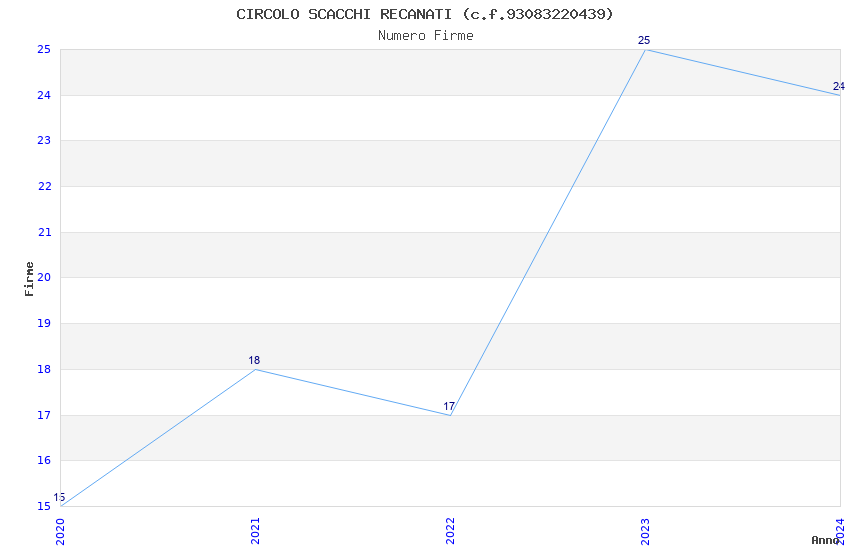Image resolution: width=850 pixels, height=550 pixels.
Task: Click data label 17 above 2022 point
Action: (449, 406)
